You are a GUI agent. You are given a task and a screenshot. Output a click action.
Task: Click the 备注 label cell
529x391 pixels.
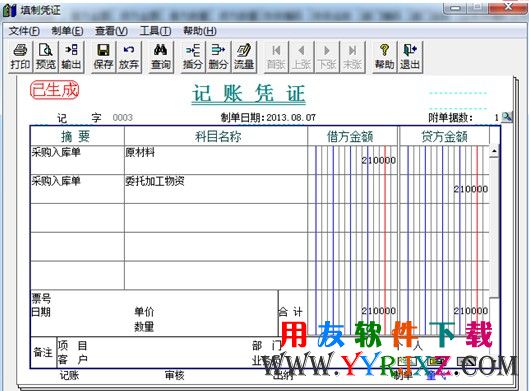pyautogui.click(x=43, y=353)
